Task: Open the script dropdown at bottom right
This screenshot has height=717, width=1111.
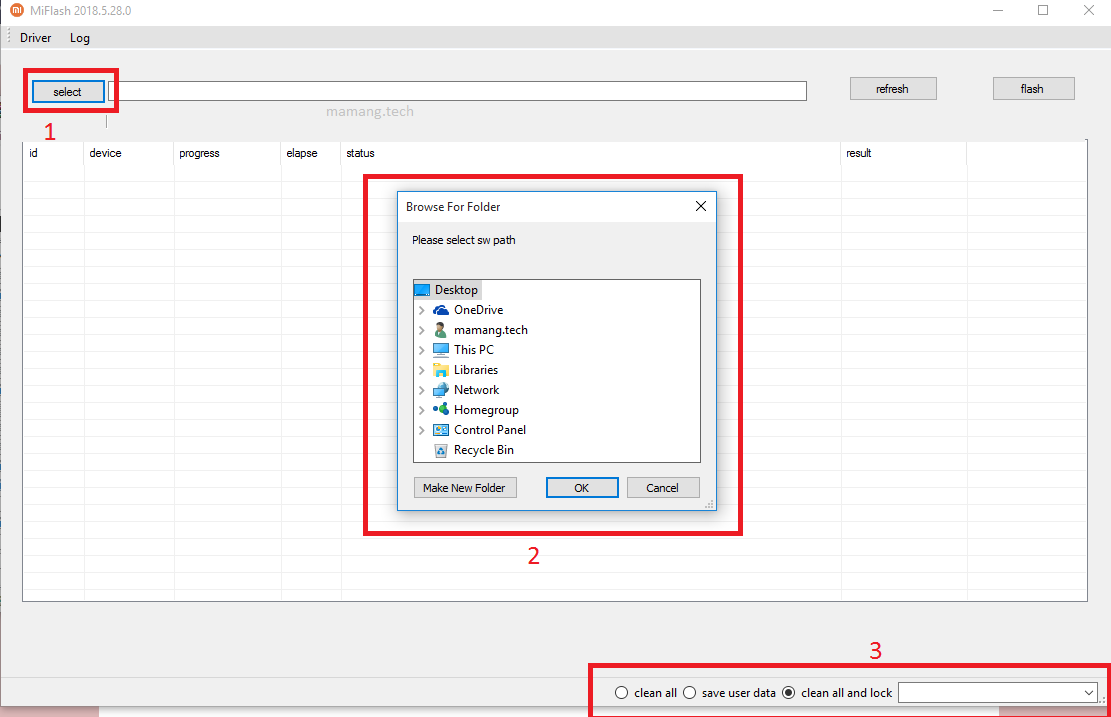Action: point(1089,693)
